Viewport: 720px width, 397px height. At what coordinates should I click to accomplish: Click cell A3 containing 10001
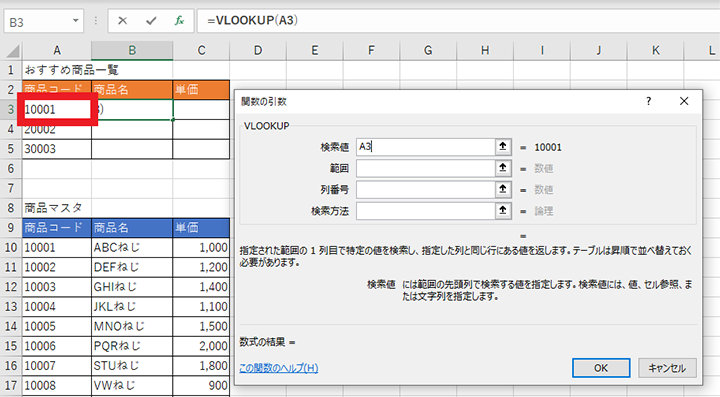56,109
